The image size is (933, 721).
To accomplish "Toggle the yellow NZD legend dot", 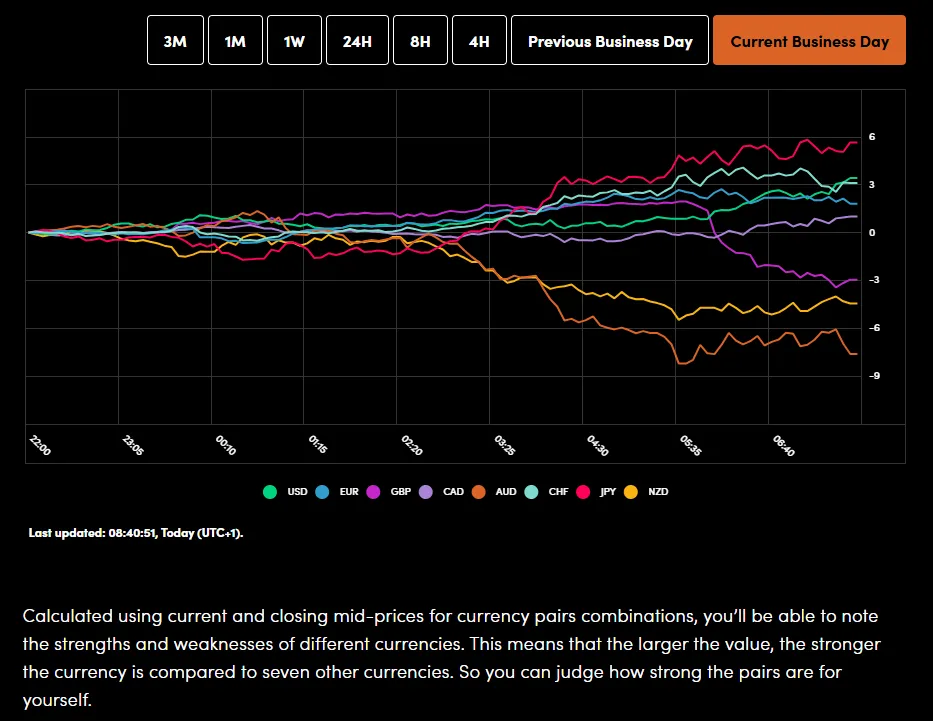I will coord(631,492).
